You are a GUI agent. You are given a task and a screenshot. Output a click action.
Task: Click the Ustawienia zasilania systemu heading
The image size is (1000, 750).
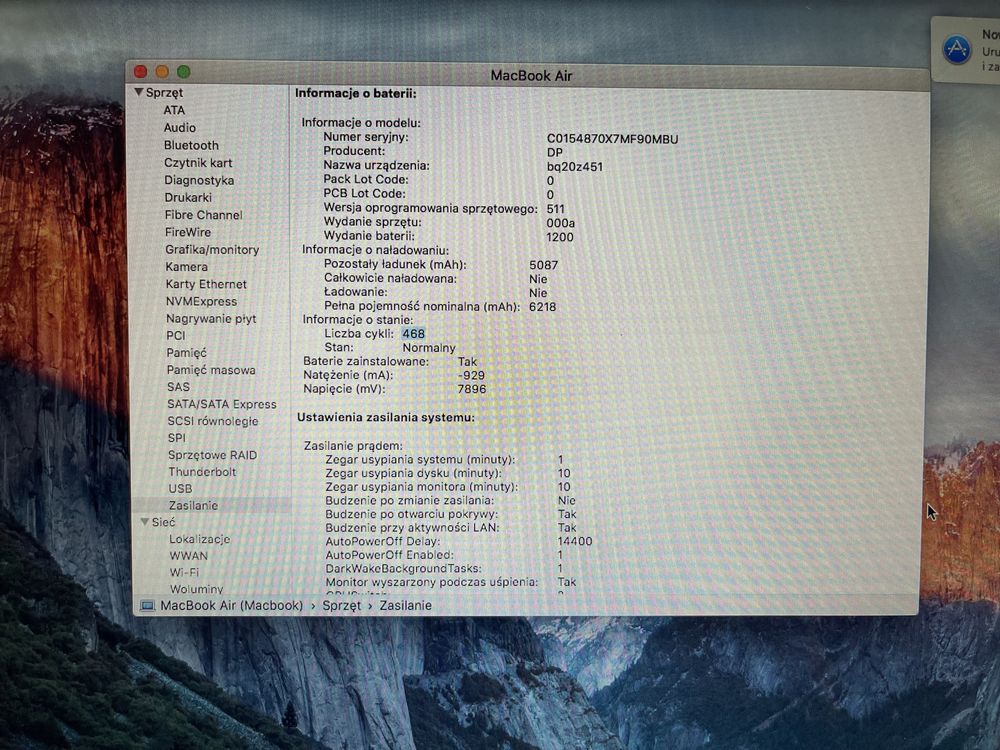(386, 418)
